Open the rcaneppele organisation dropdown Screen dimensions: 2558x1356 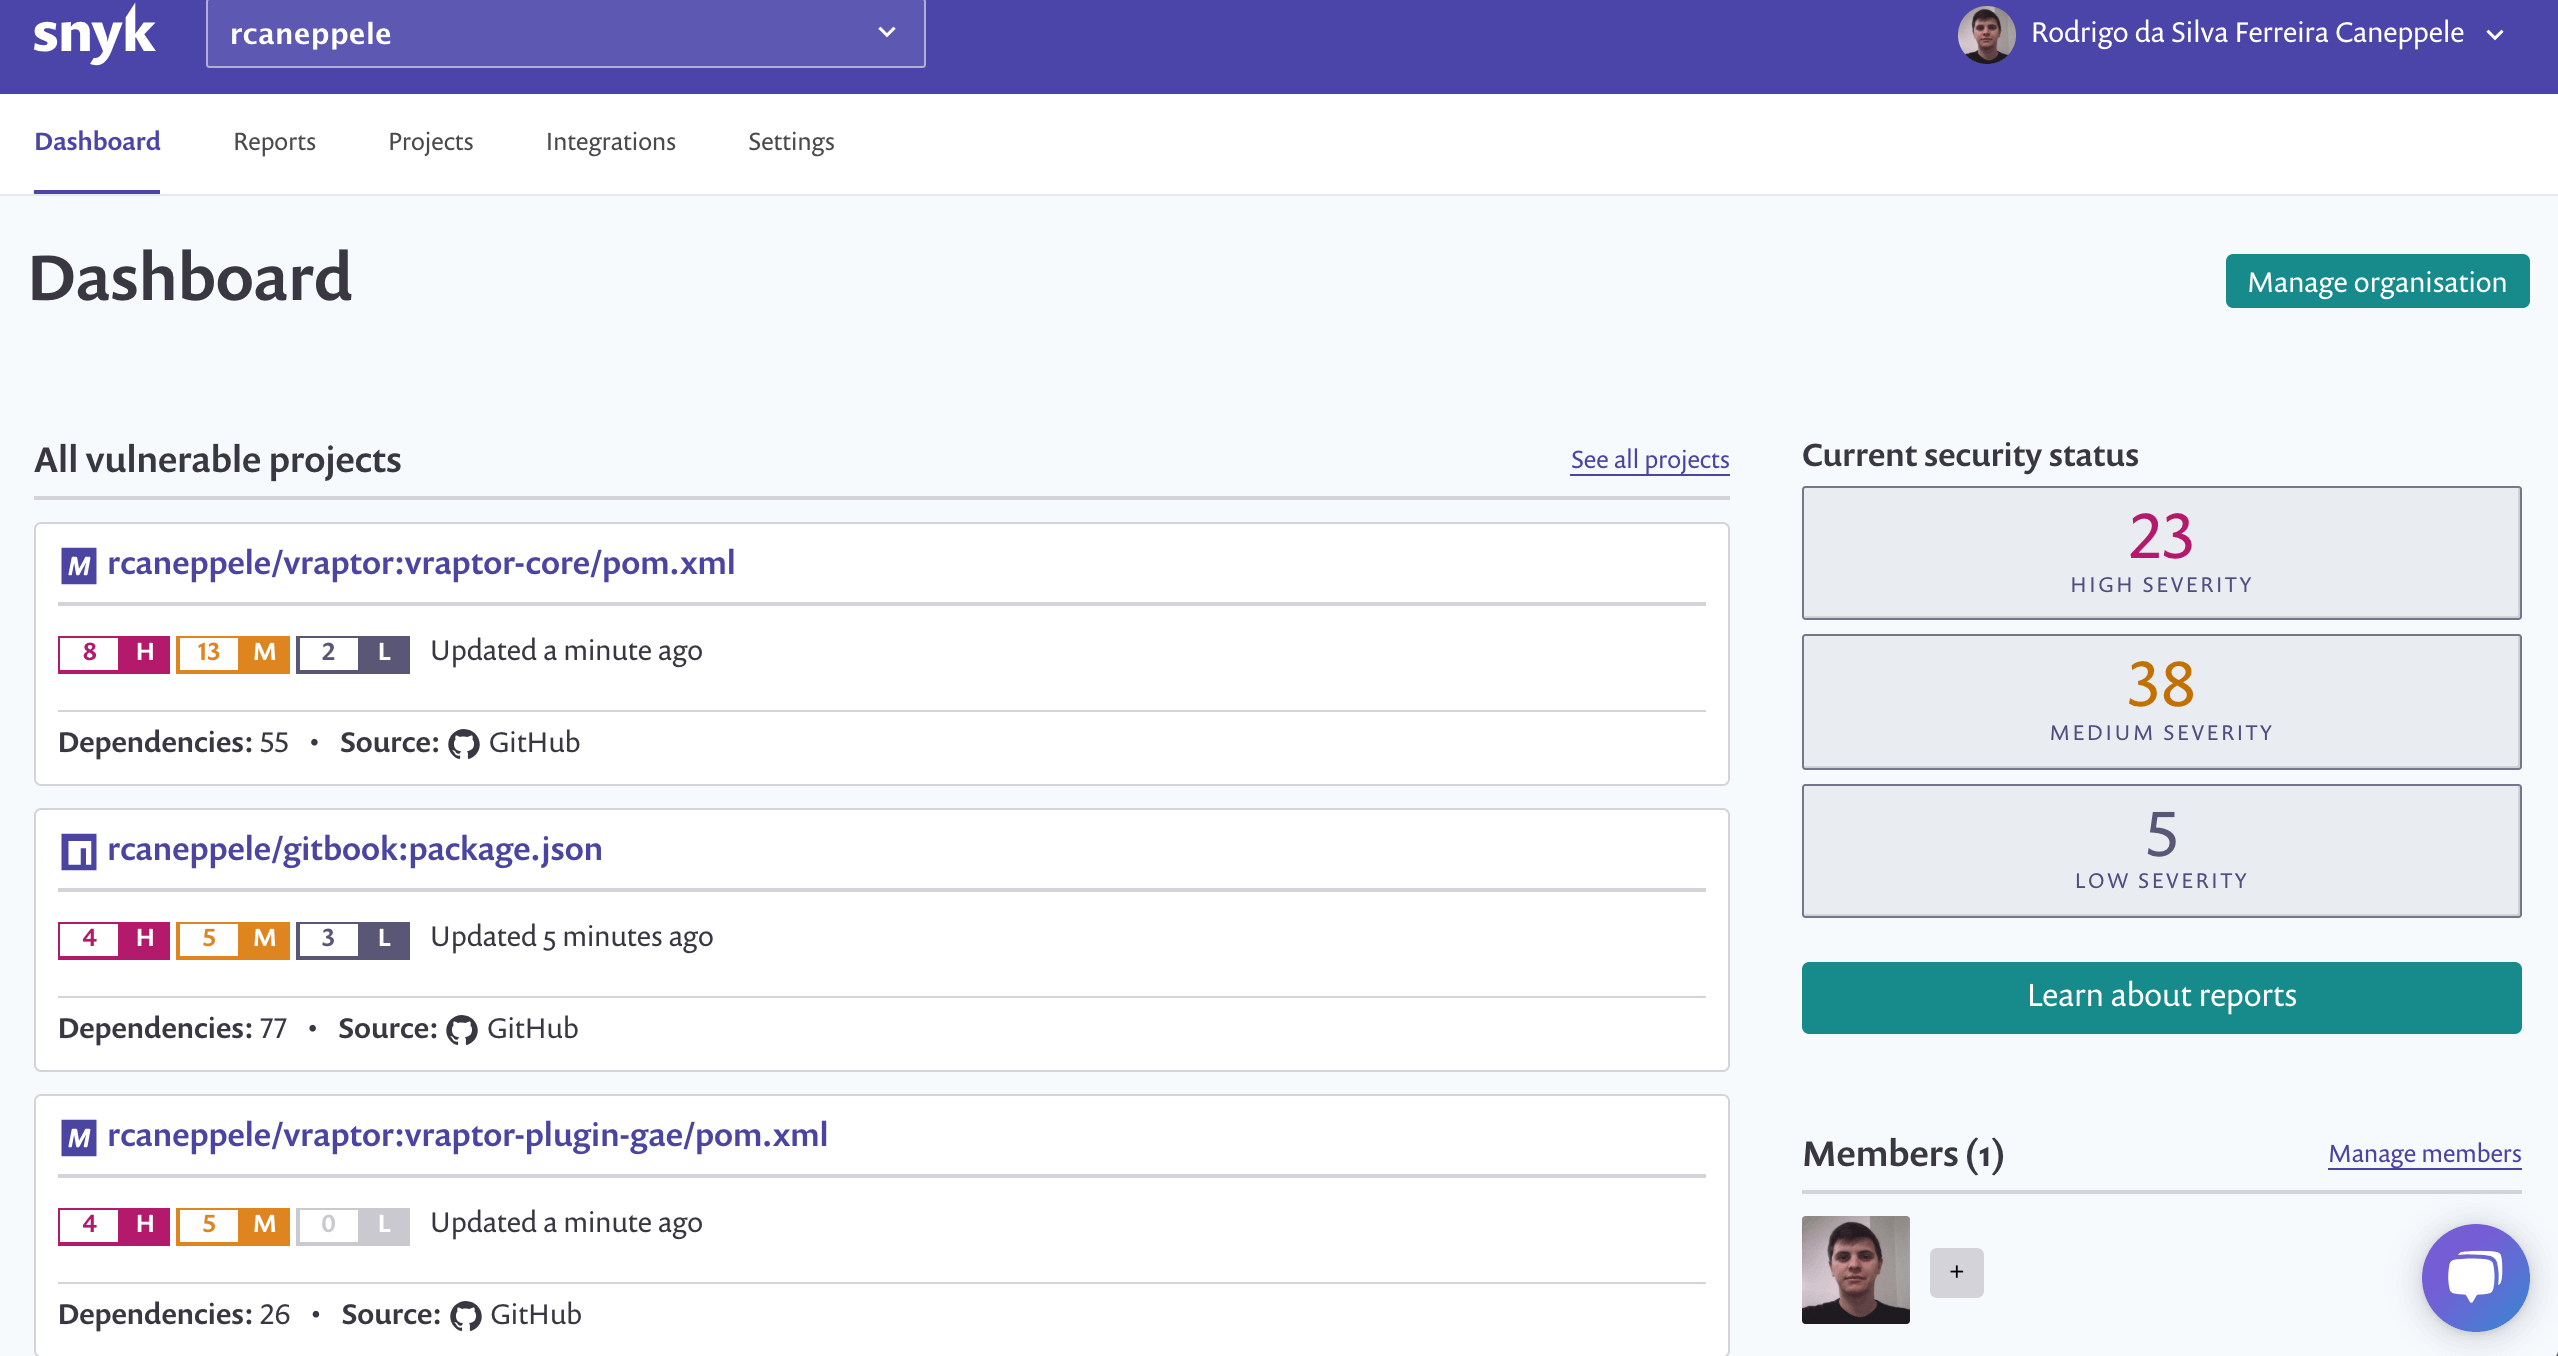coord(565,33)
